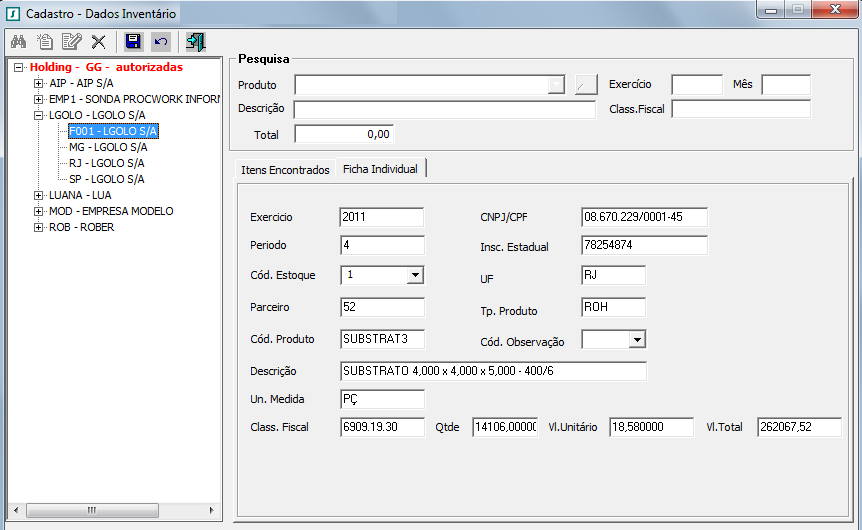Click the Vl.Unitário field
This screenshot has width=862, height=530.
[650, 427]
